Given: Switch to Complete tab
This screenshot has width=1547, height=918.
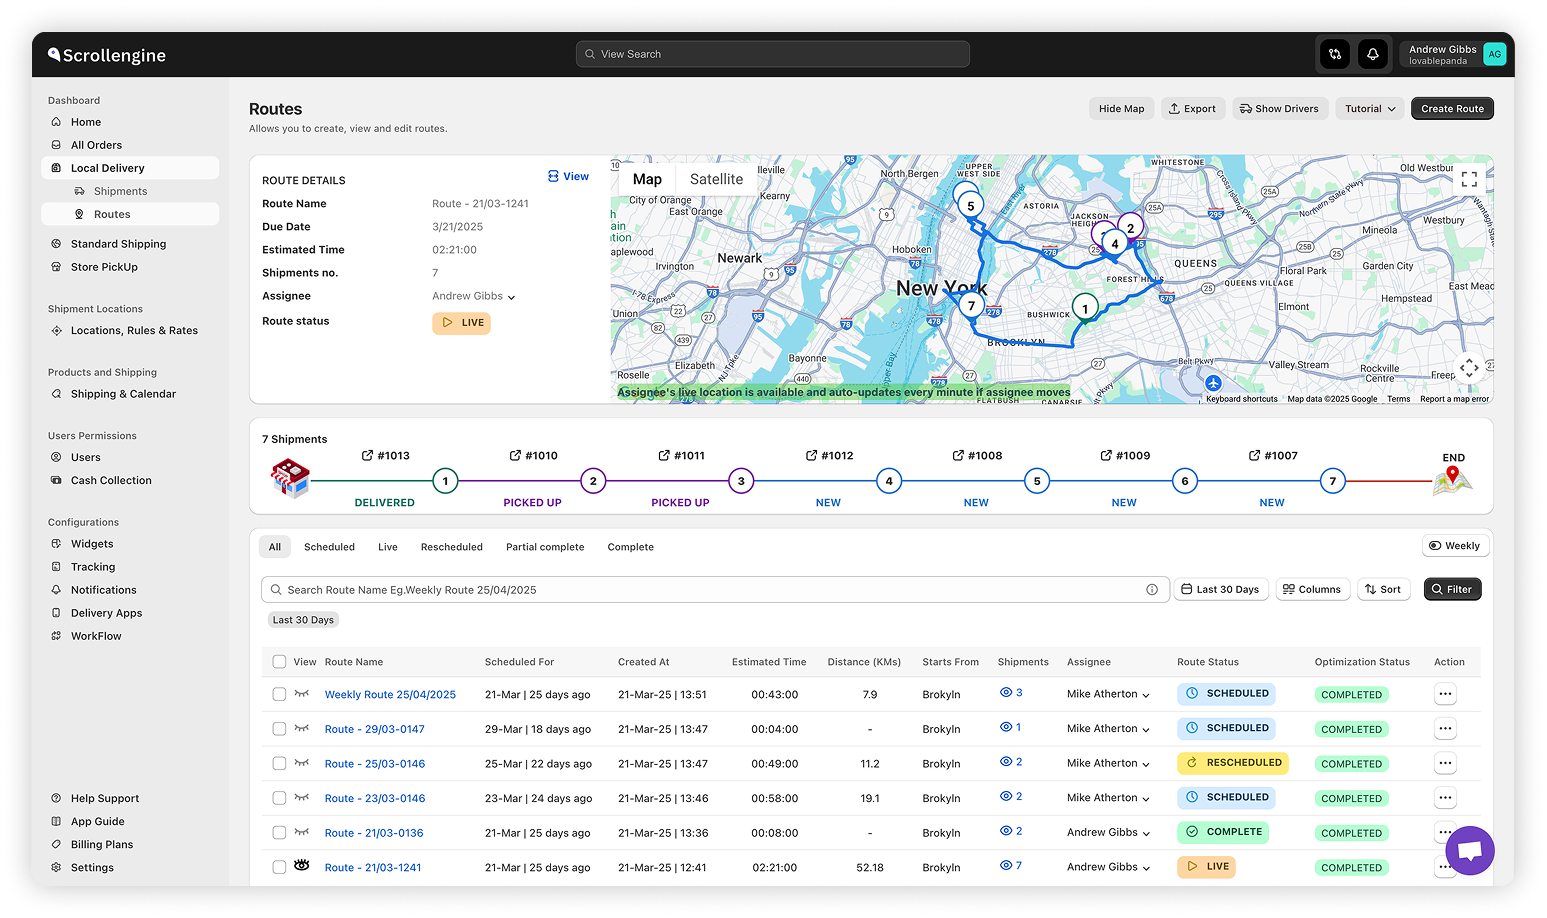Looking at the screenshot, I should (x=631, y=547).
